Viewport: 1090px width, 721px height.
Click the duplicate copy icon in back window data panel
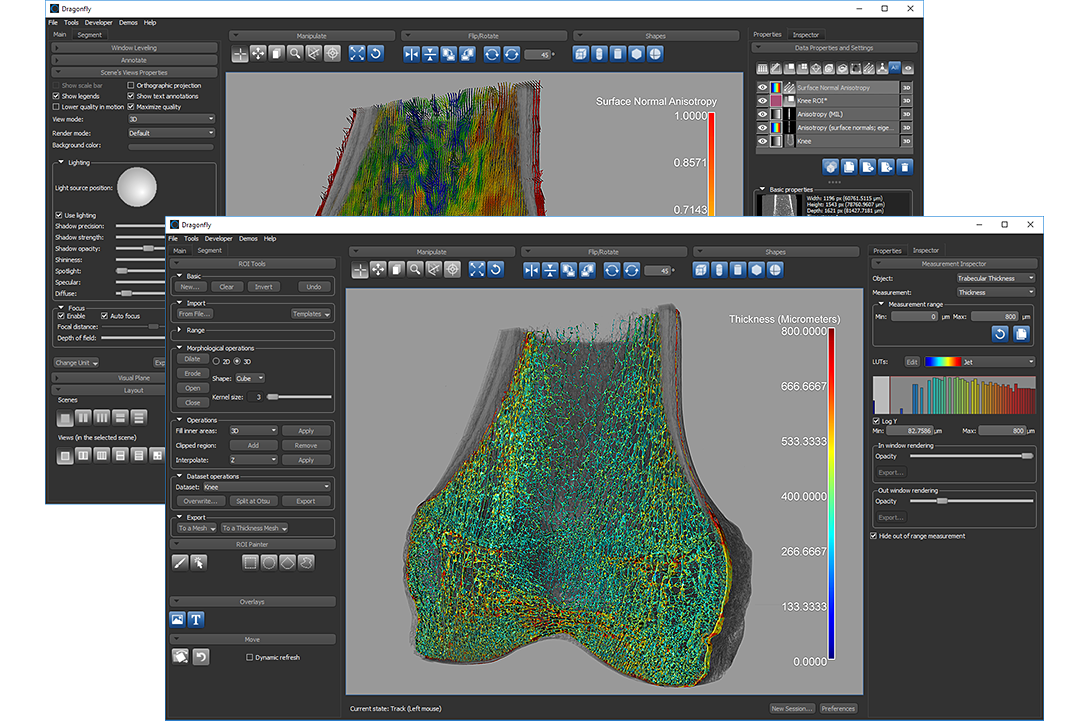[849, 167]
